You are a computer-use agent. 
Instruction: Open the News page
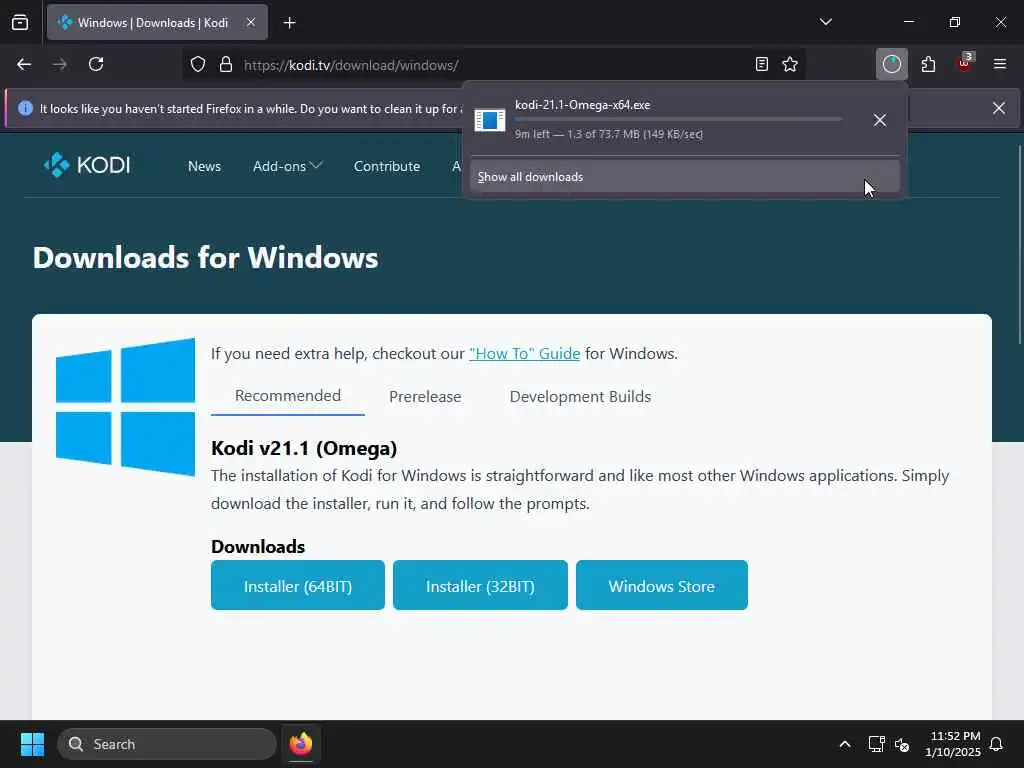coord(204,167)
